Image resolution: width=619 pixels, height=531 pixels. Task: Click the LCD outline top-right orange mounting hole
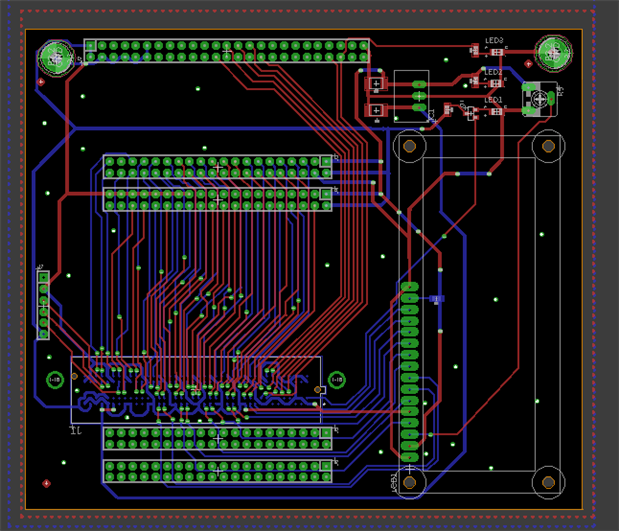pos(548,146)
